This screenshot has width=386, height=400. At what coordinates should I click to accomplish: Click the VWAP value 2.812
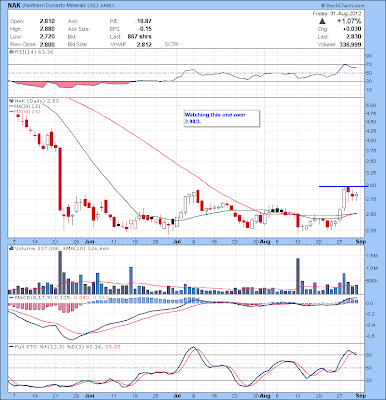tap(145, 44)
